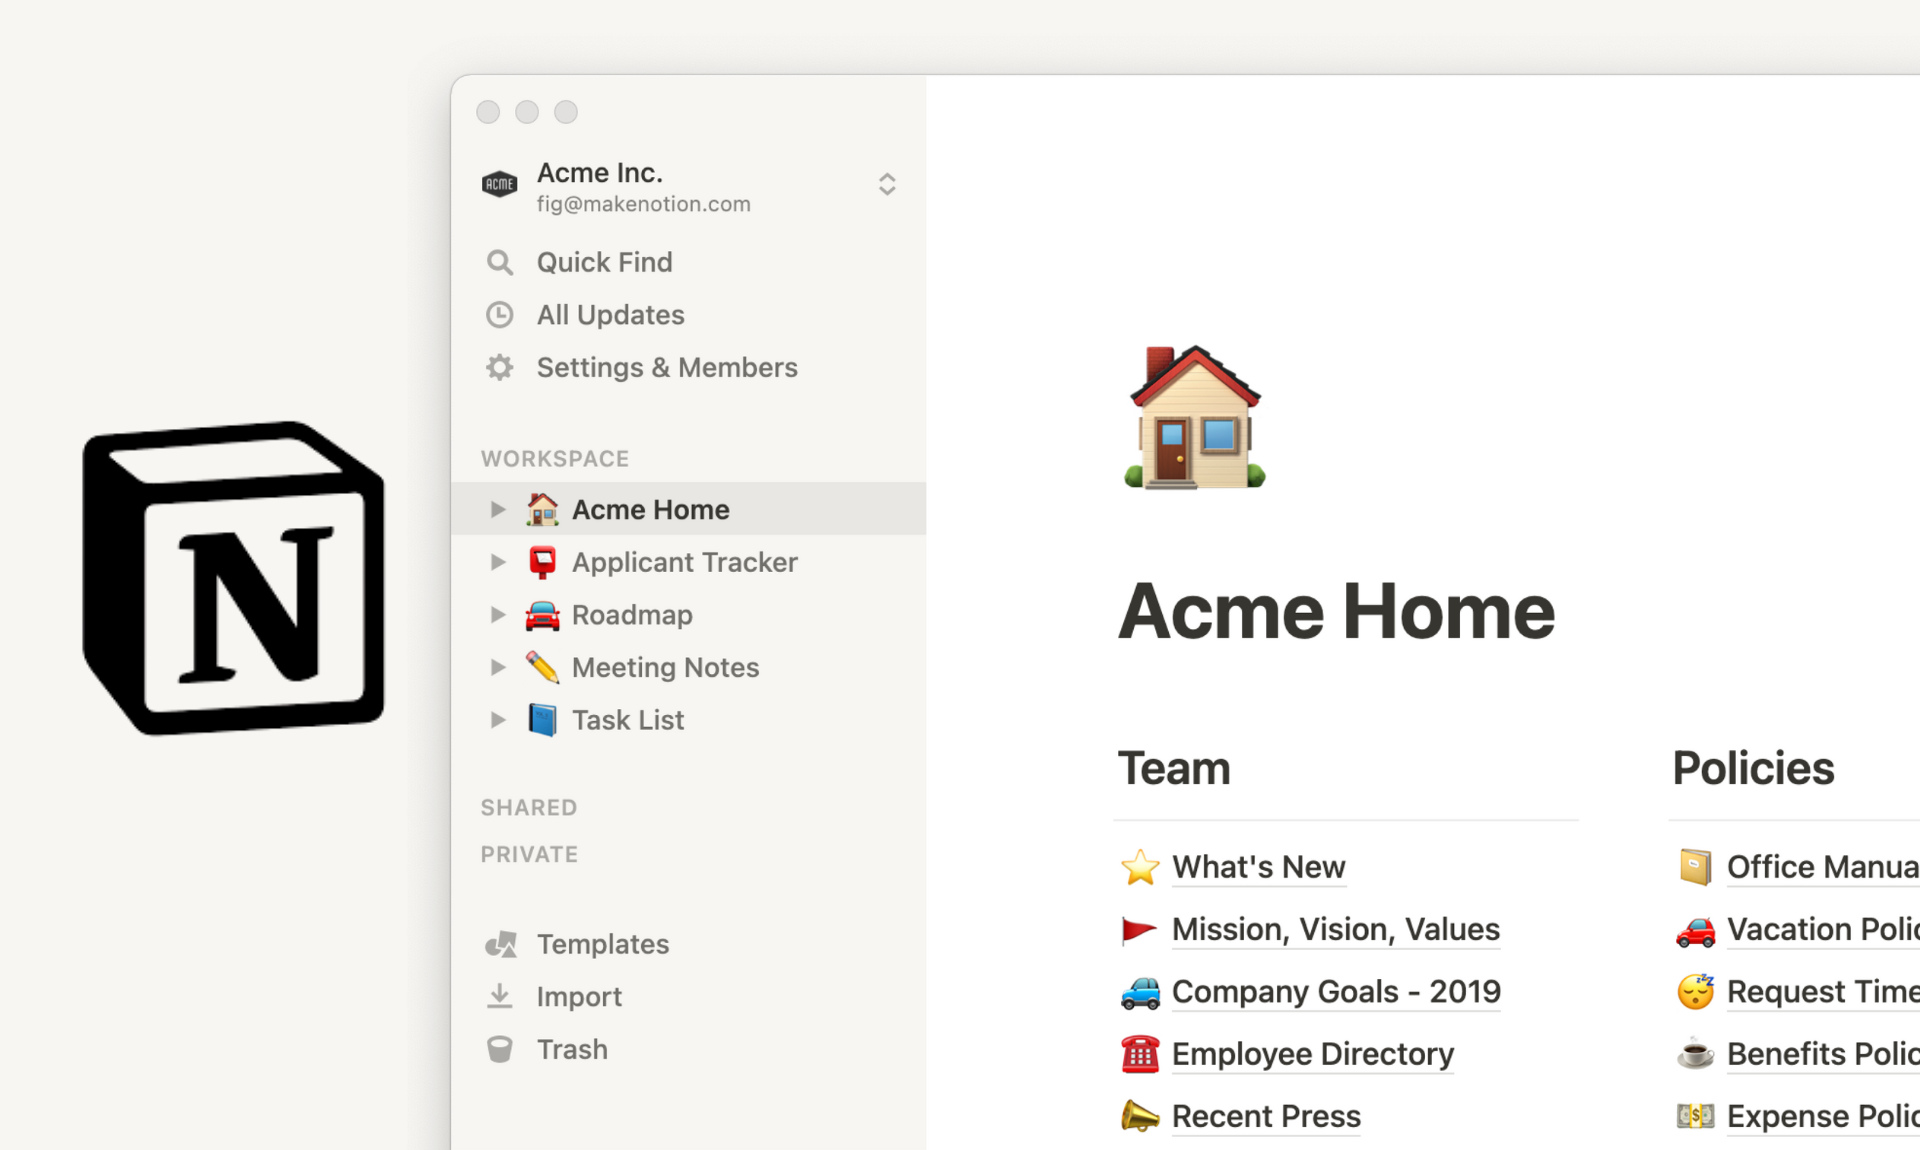Click the blue book Task List icon
The width and height of the screenshot is (1920, 1150).
[542, 720]
